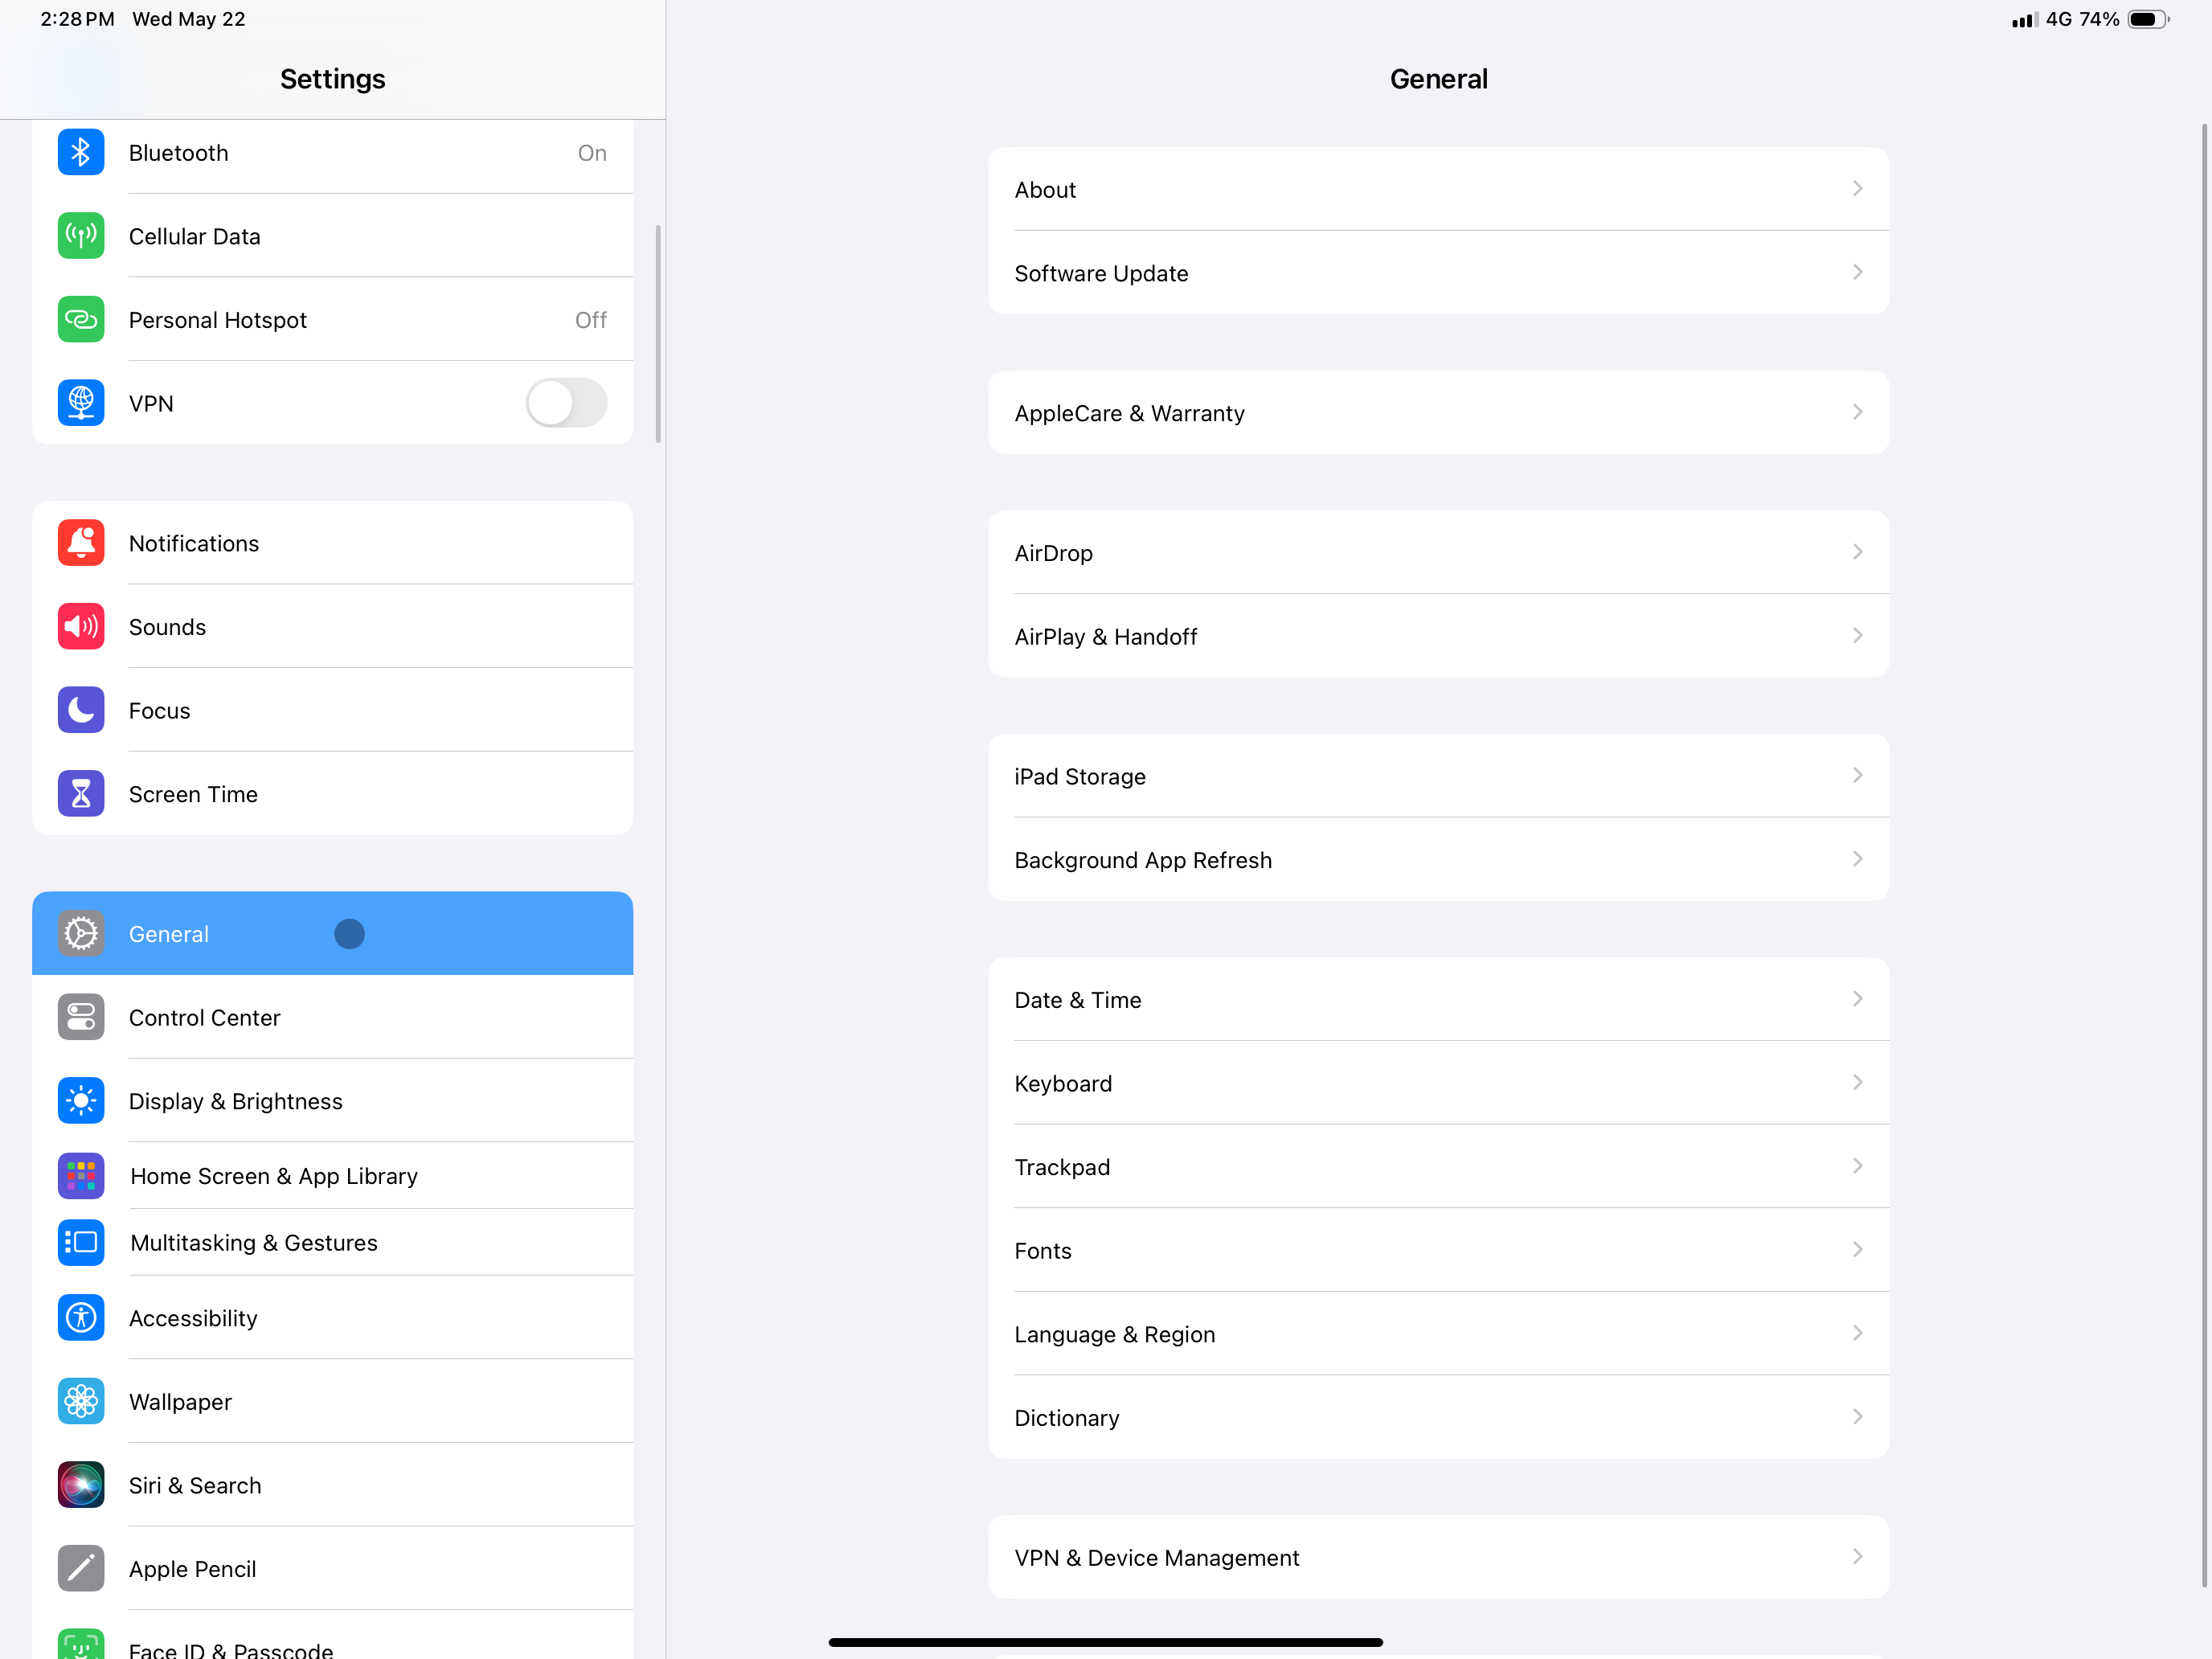Screen dimensions: 2212x1659
Task: Open the Focus settings icon
Action: click(x=80, y=709)
